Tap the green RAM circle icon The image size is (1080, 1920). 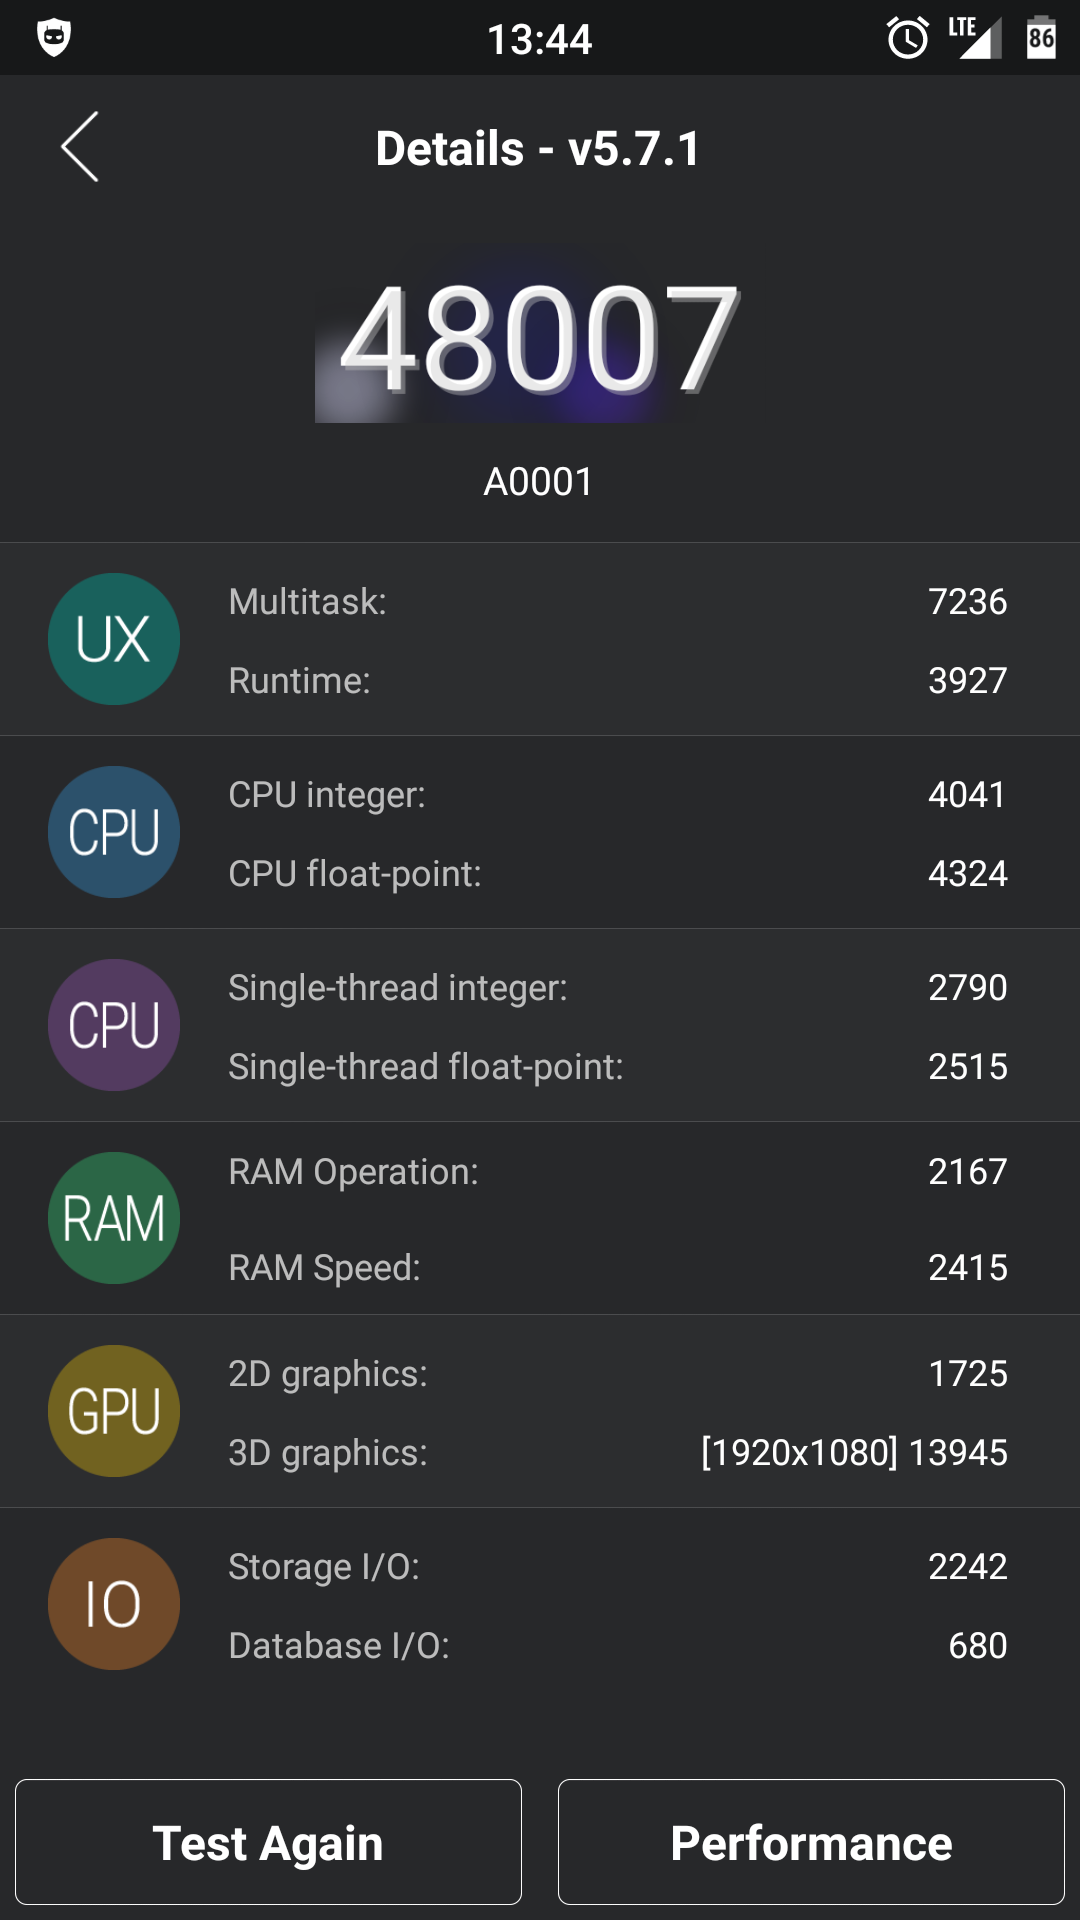point(114,1218)
